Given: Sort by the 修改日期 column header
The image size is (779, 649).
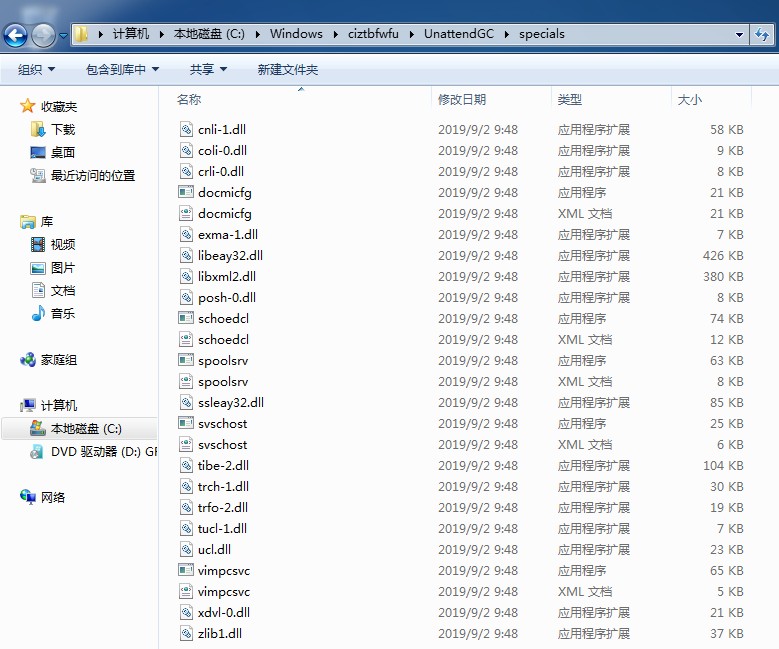Looking at the screenshot, I should (x=462, y=99).
